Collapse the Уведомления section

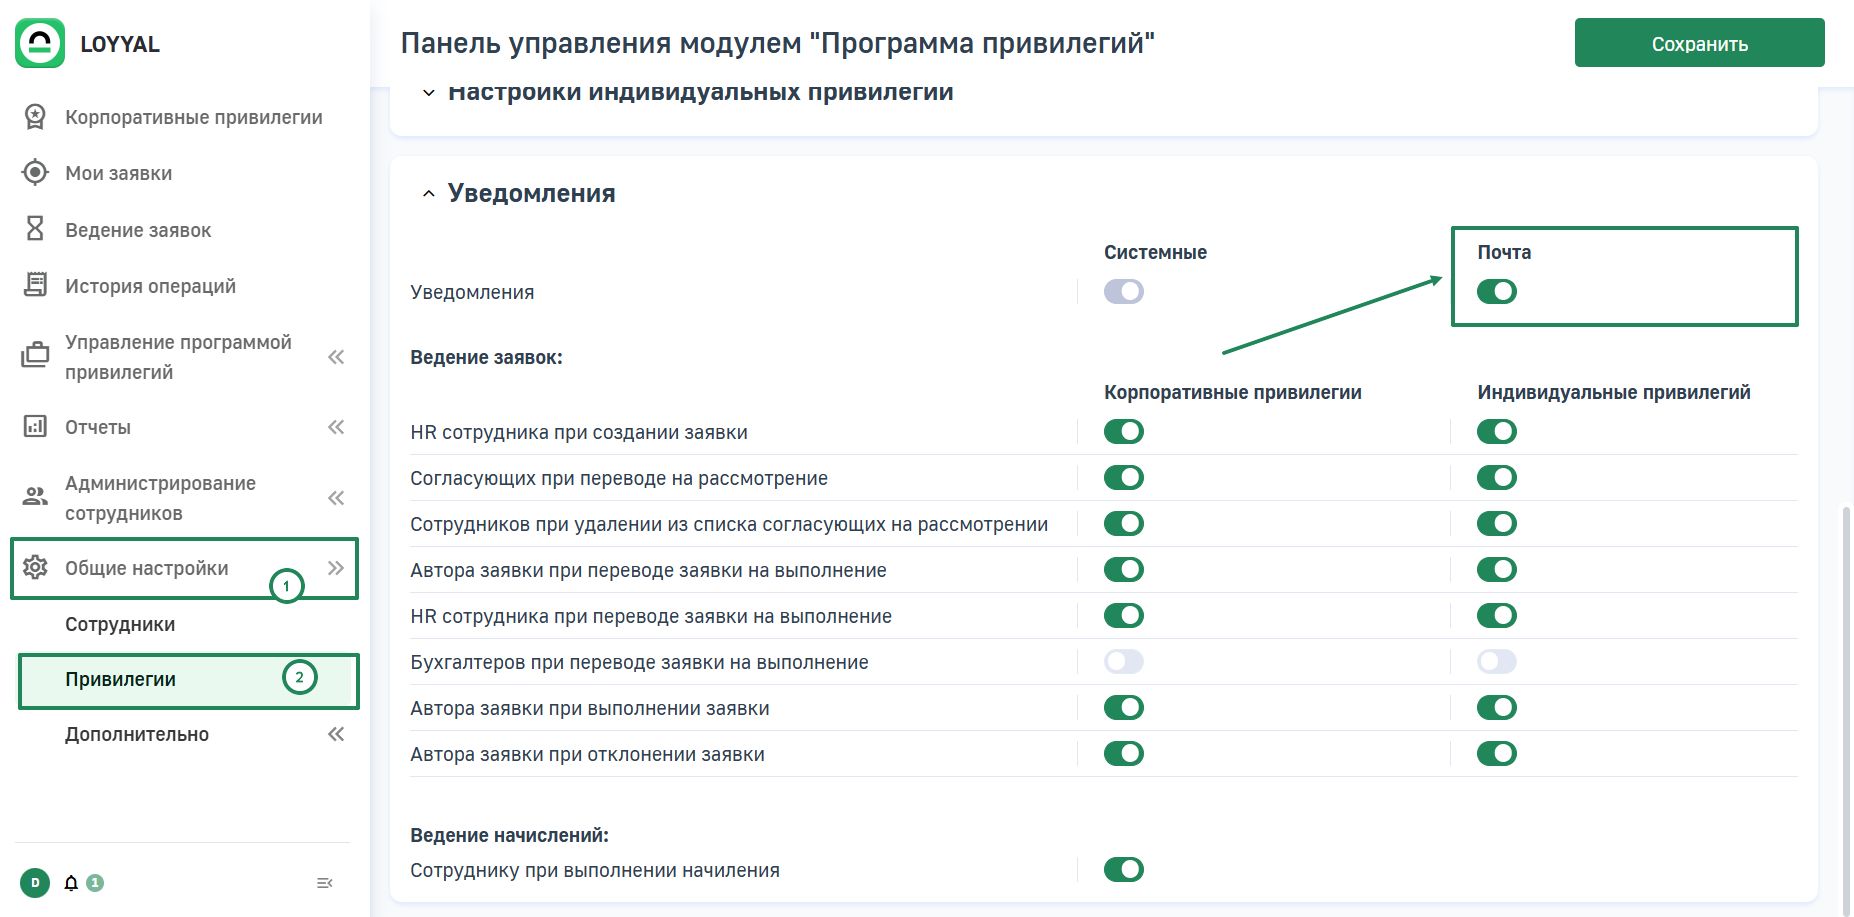(x=429, y=194)
